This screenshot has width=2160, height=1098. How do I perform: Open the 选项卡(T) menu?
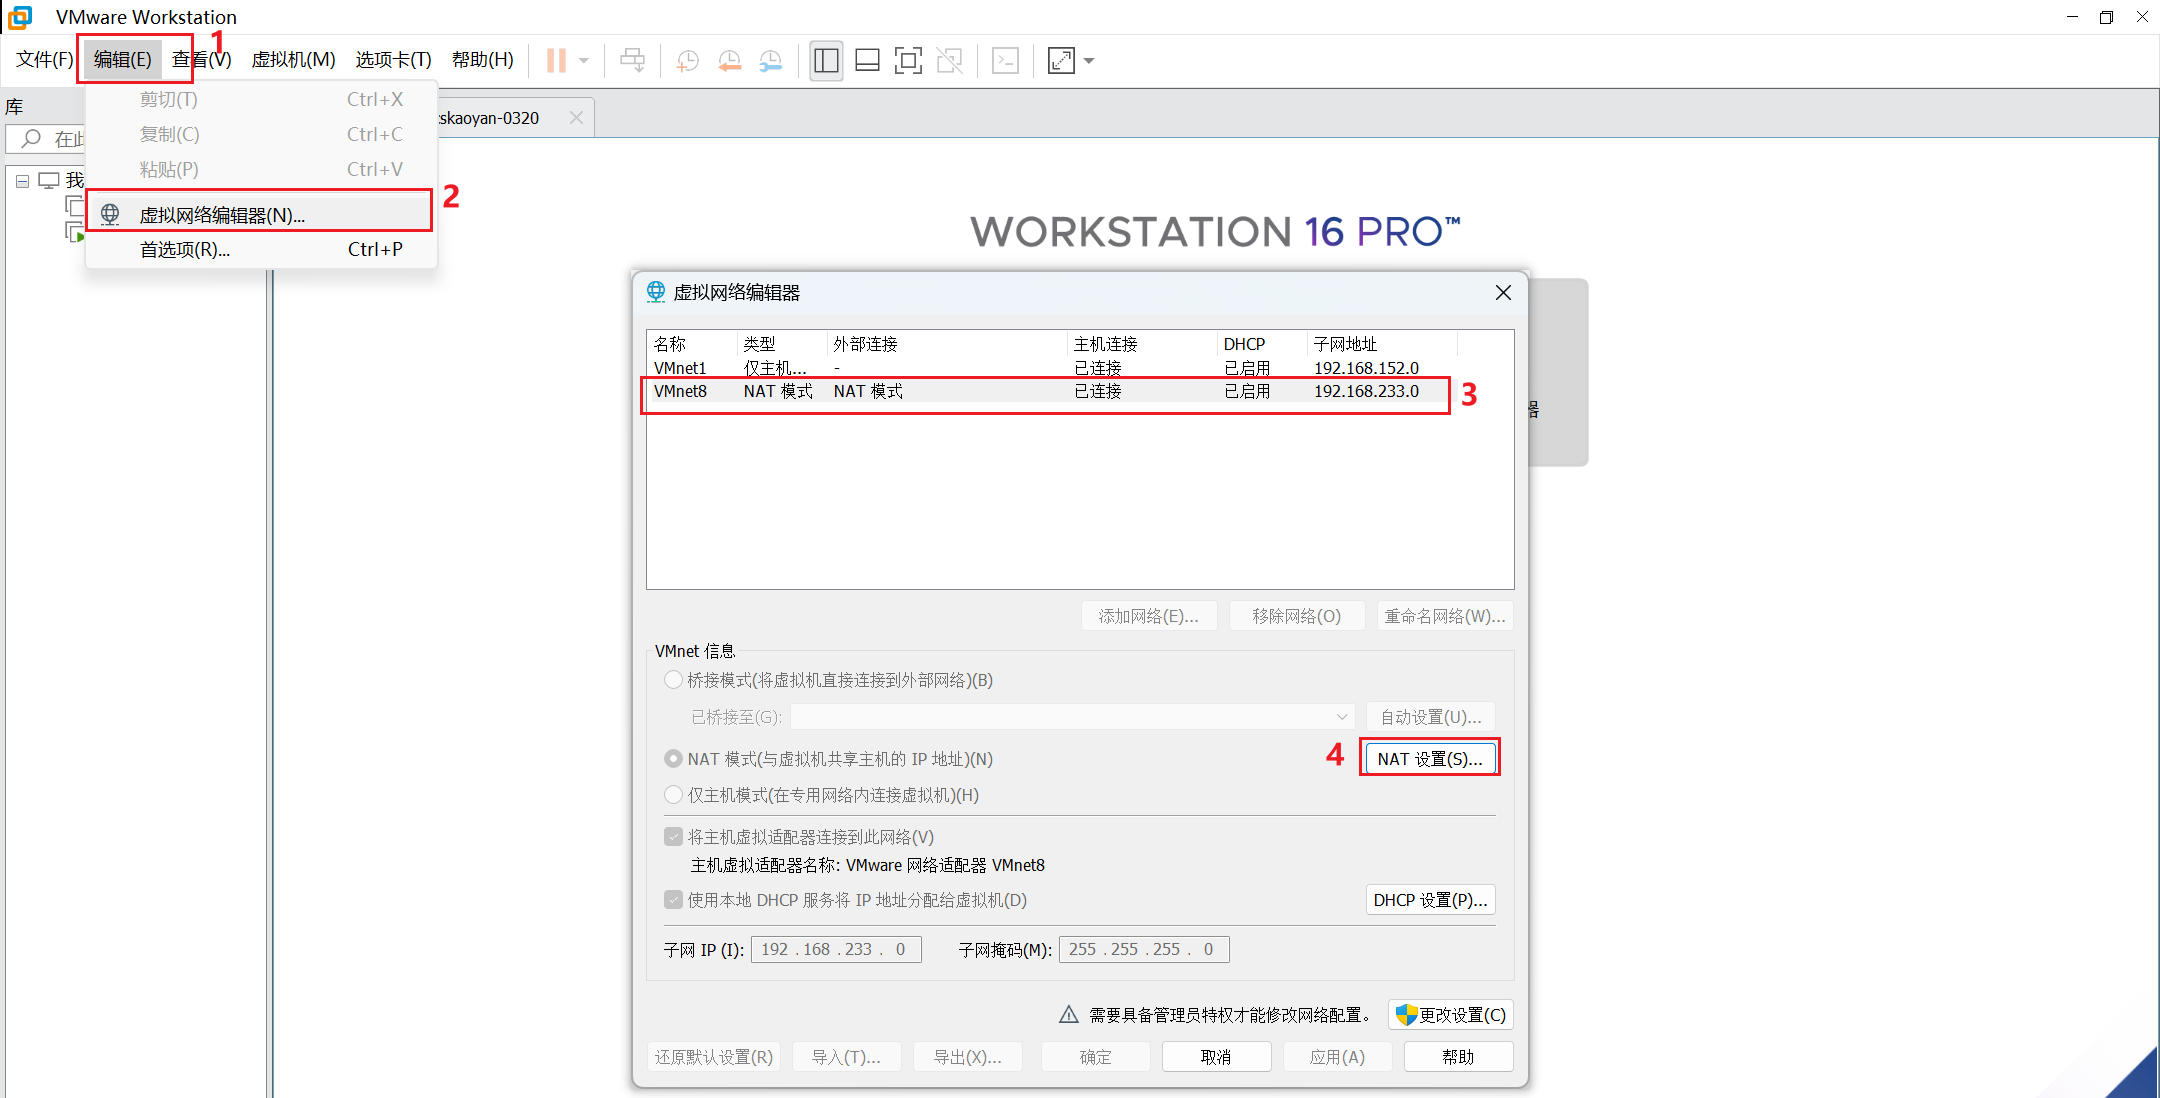point(393,60)
